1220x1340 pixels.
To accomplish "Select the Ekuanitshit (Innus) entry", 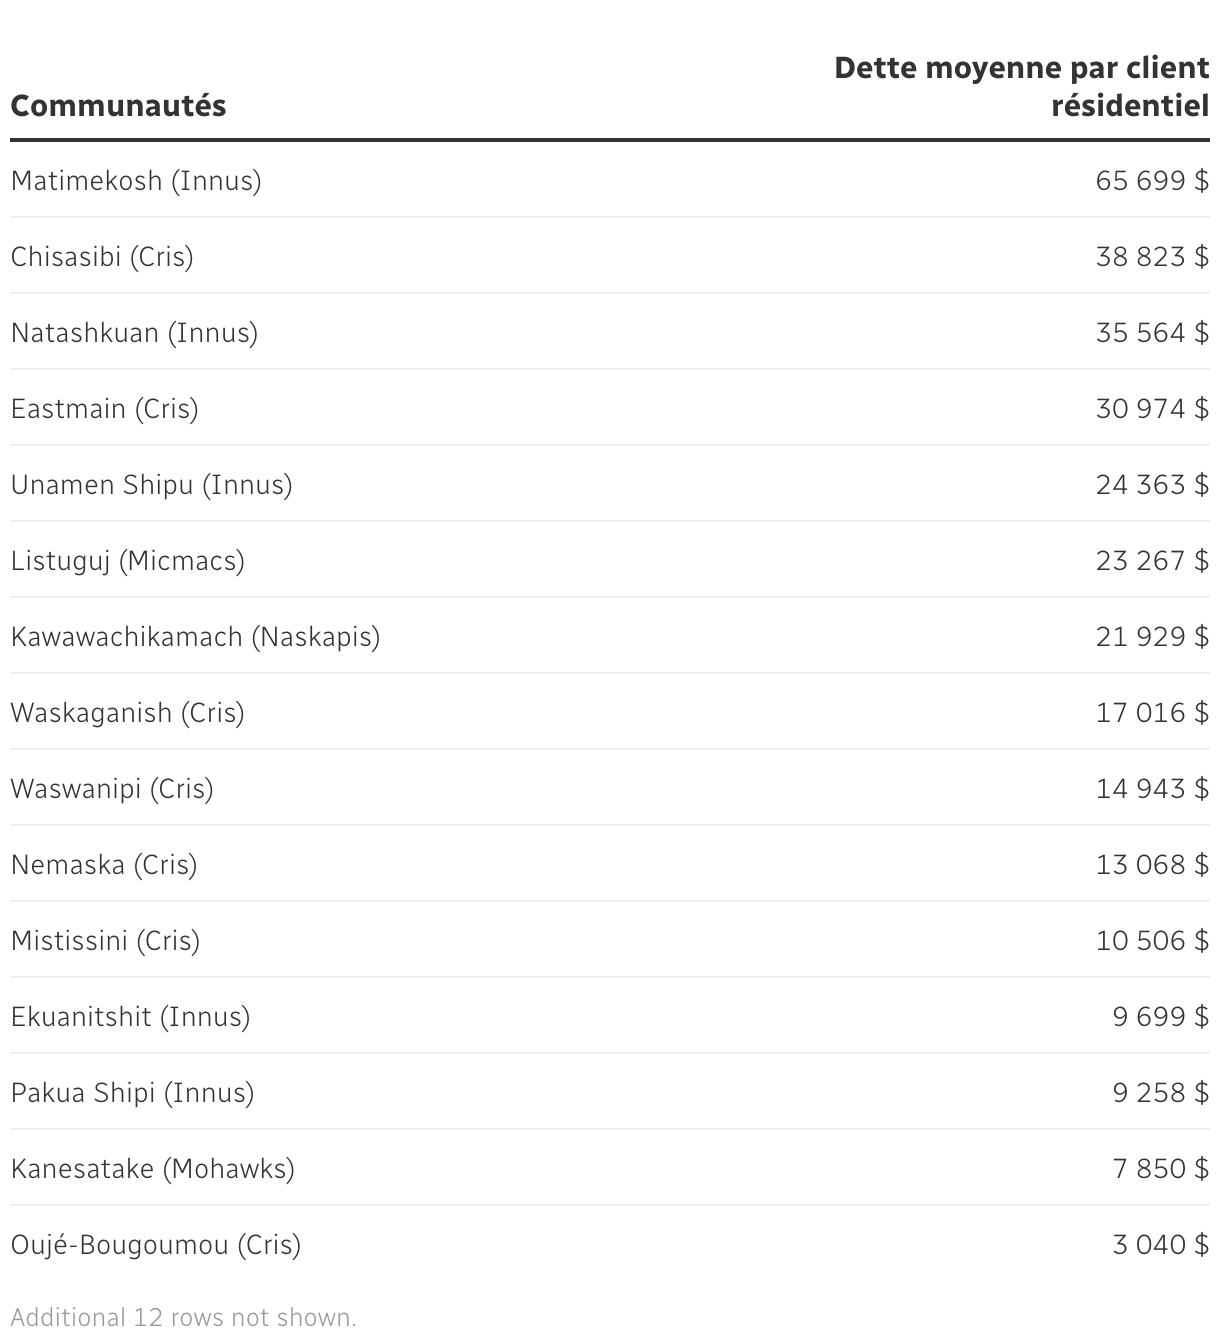I will point(130,1017).
